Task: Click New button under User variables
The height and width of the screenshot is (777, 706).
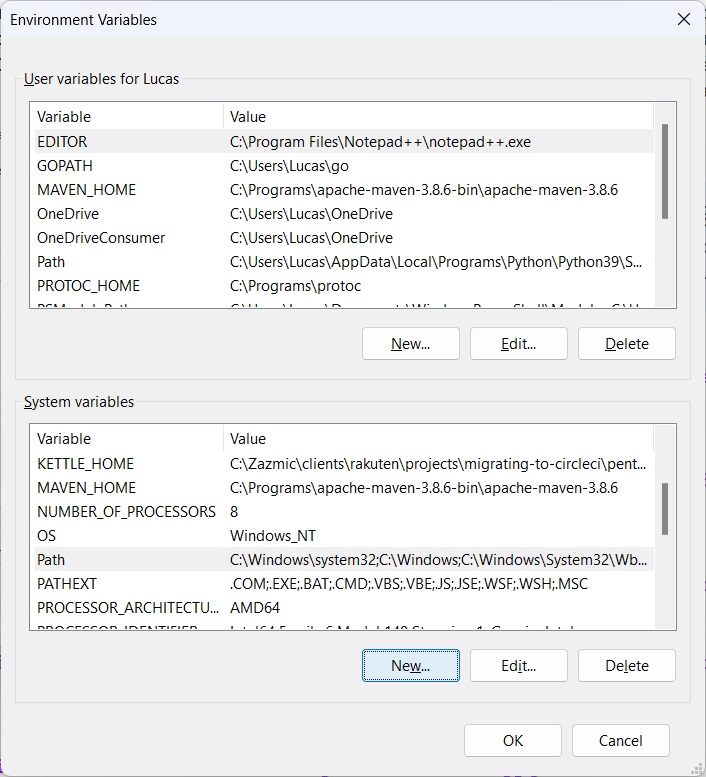Action: (x=410, y=343)
